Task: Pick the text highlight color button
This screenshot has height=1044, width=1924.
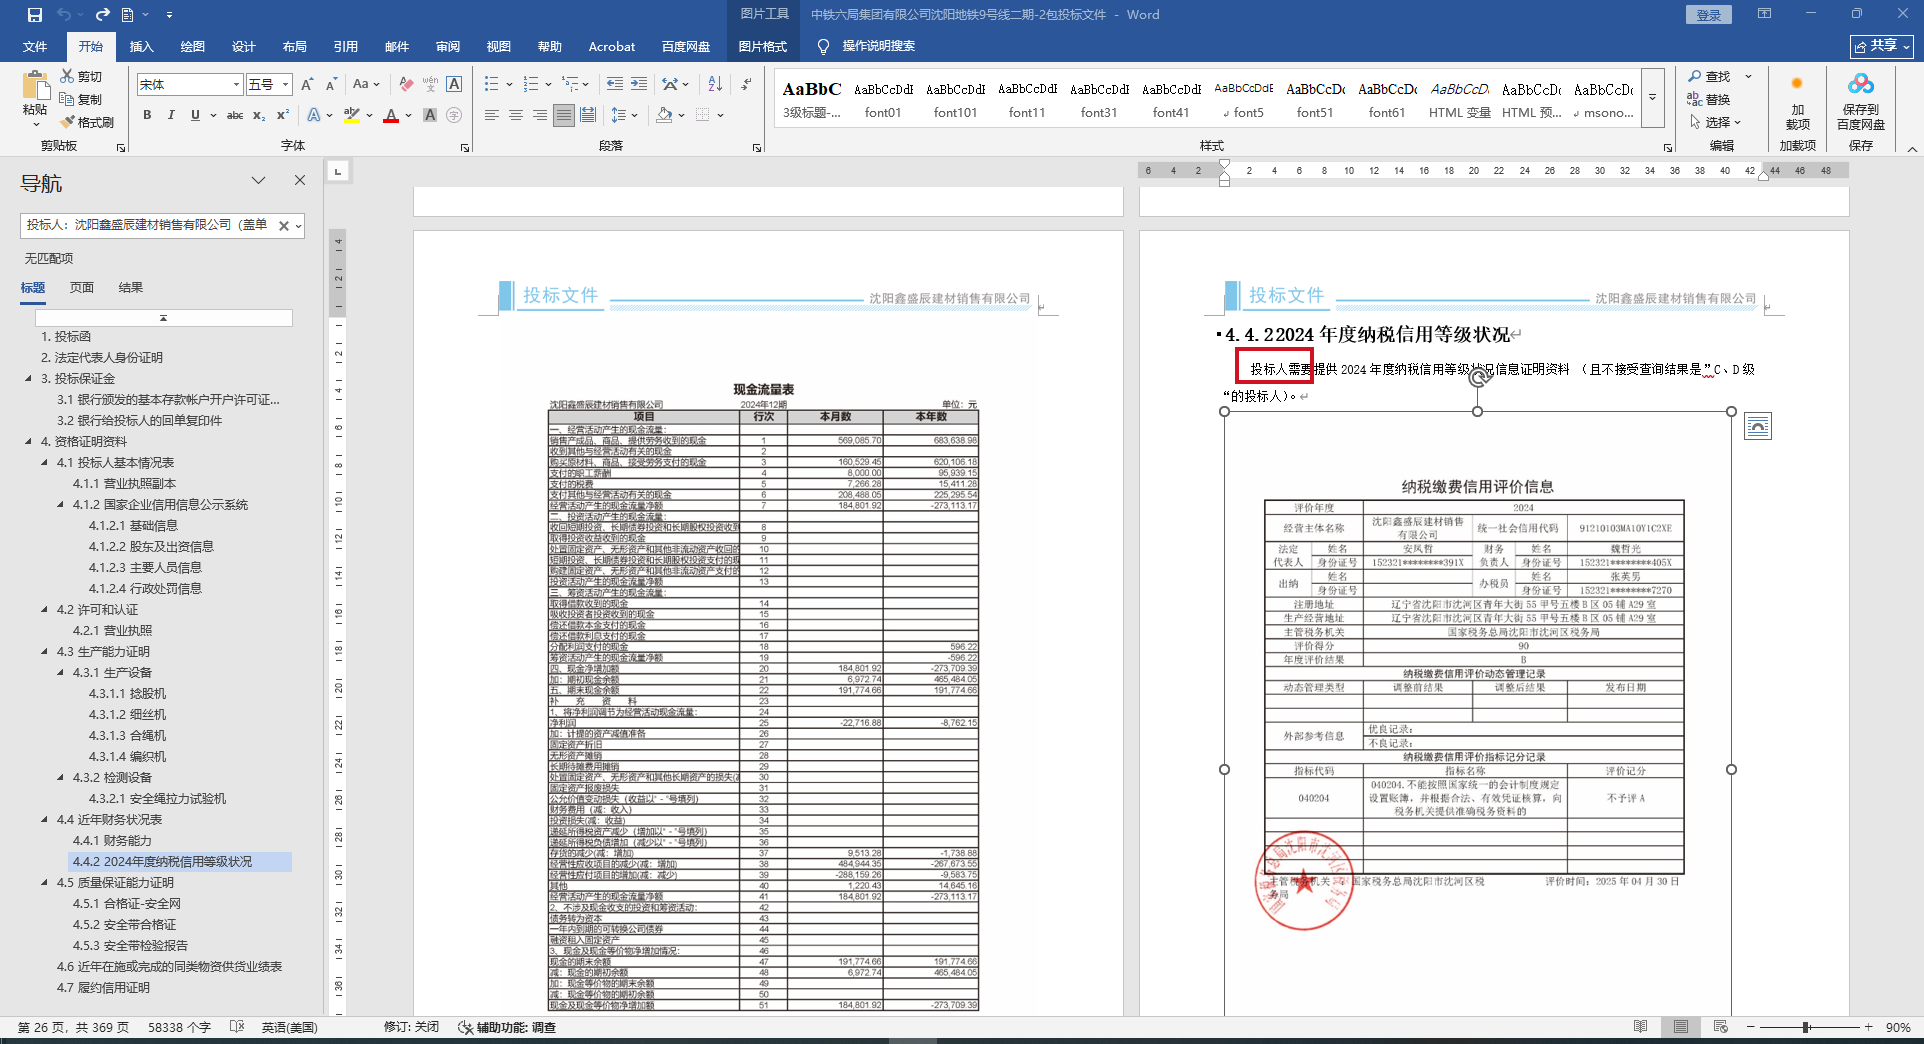Action: 351,115
